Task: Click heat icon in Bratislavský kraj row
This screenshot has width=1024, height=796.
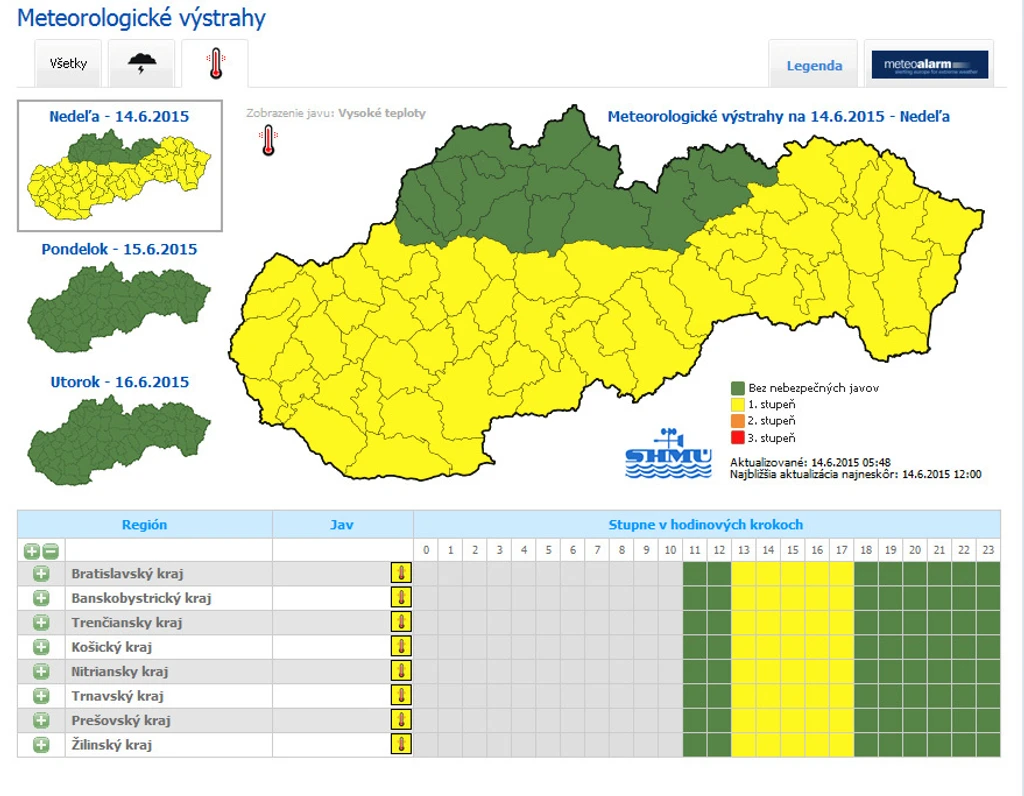Action: click(x=401, y=573)
